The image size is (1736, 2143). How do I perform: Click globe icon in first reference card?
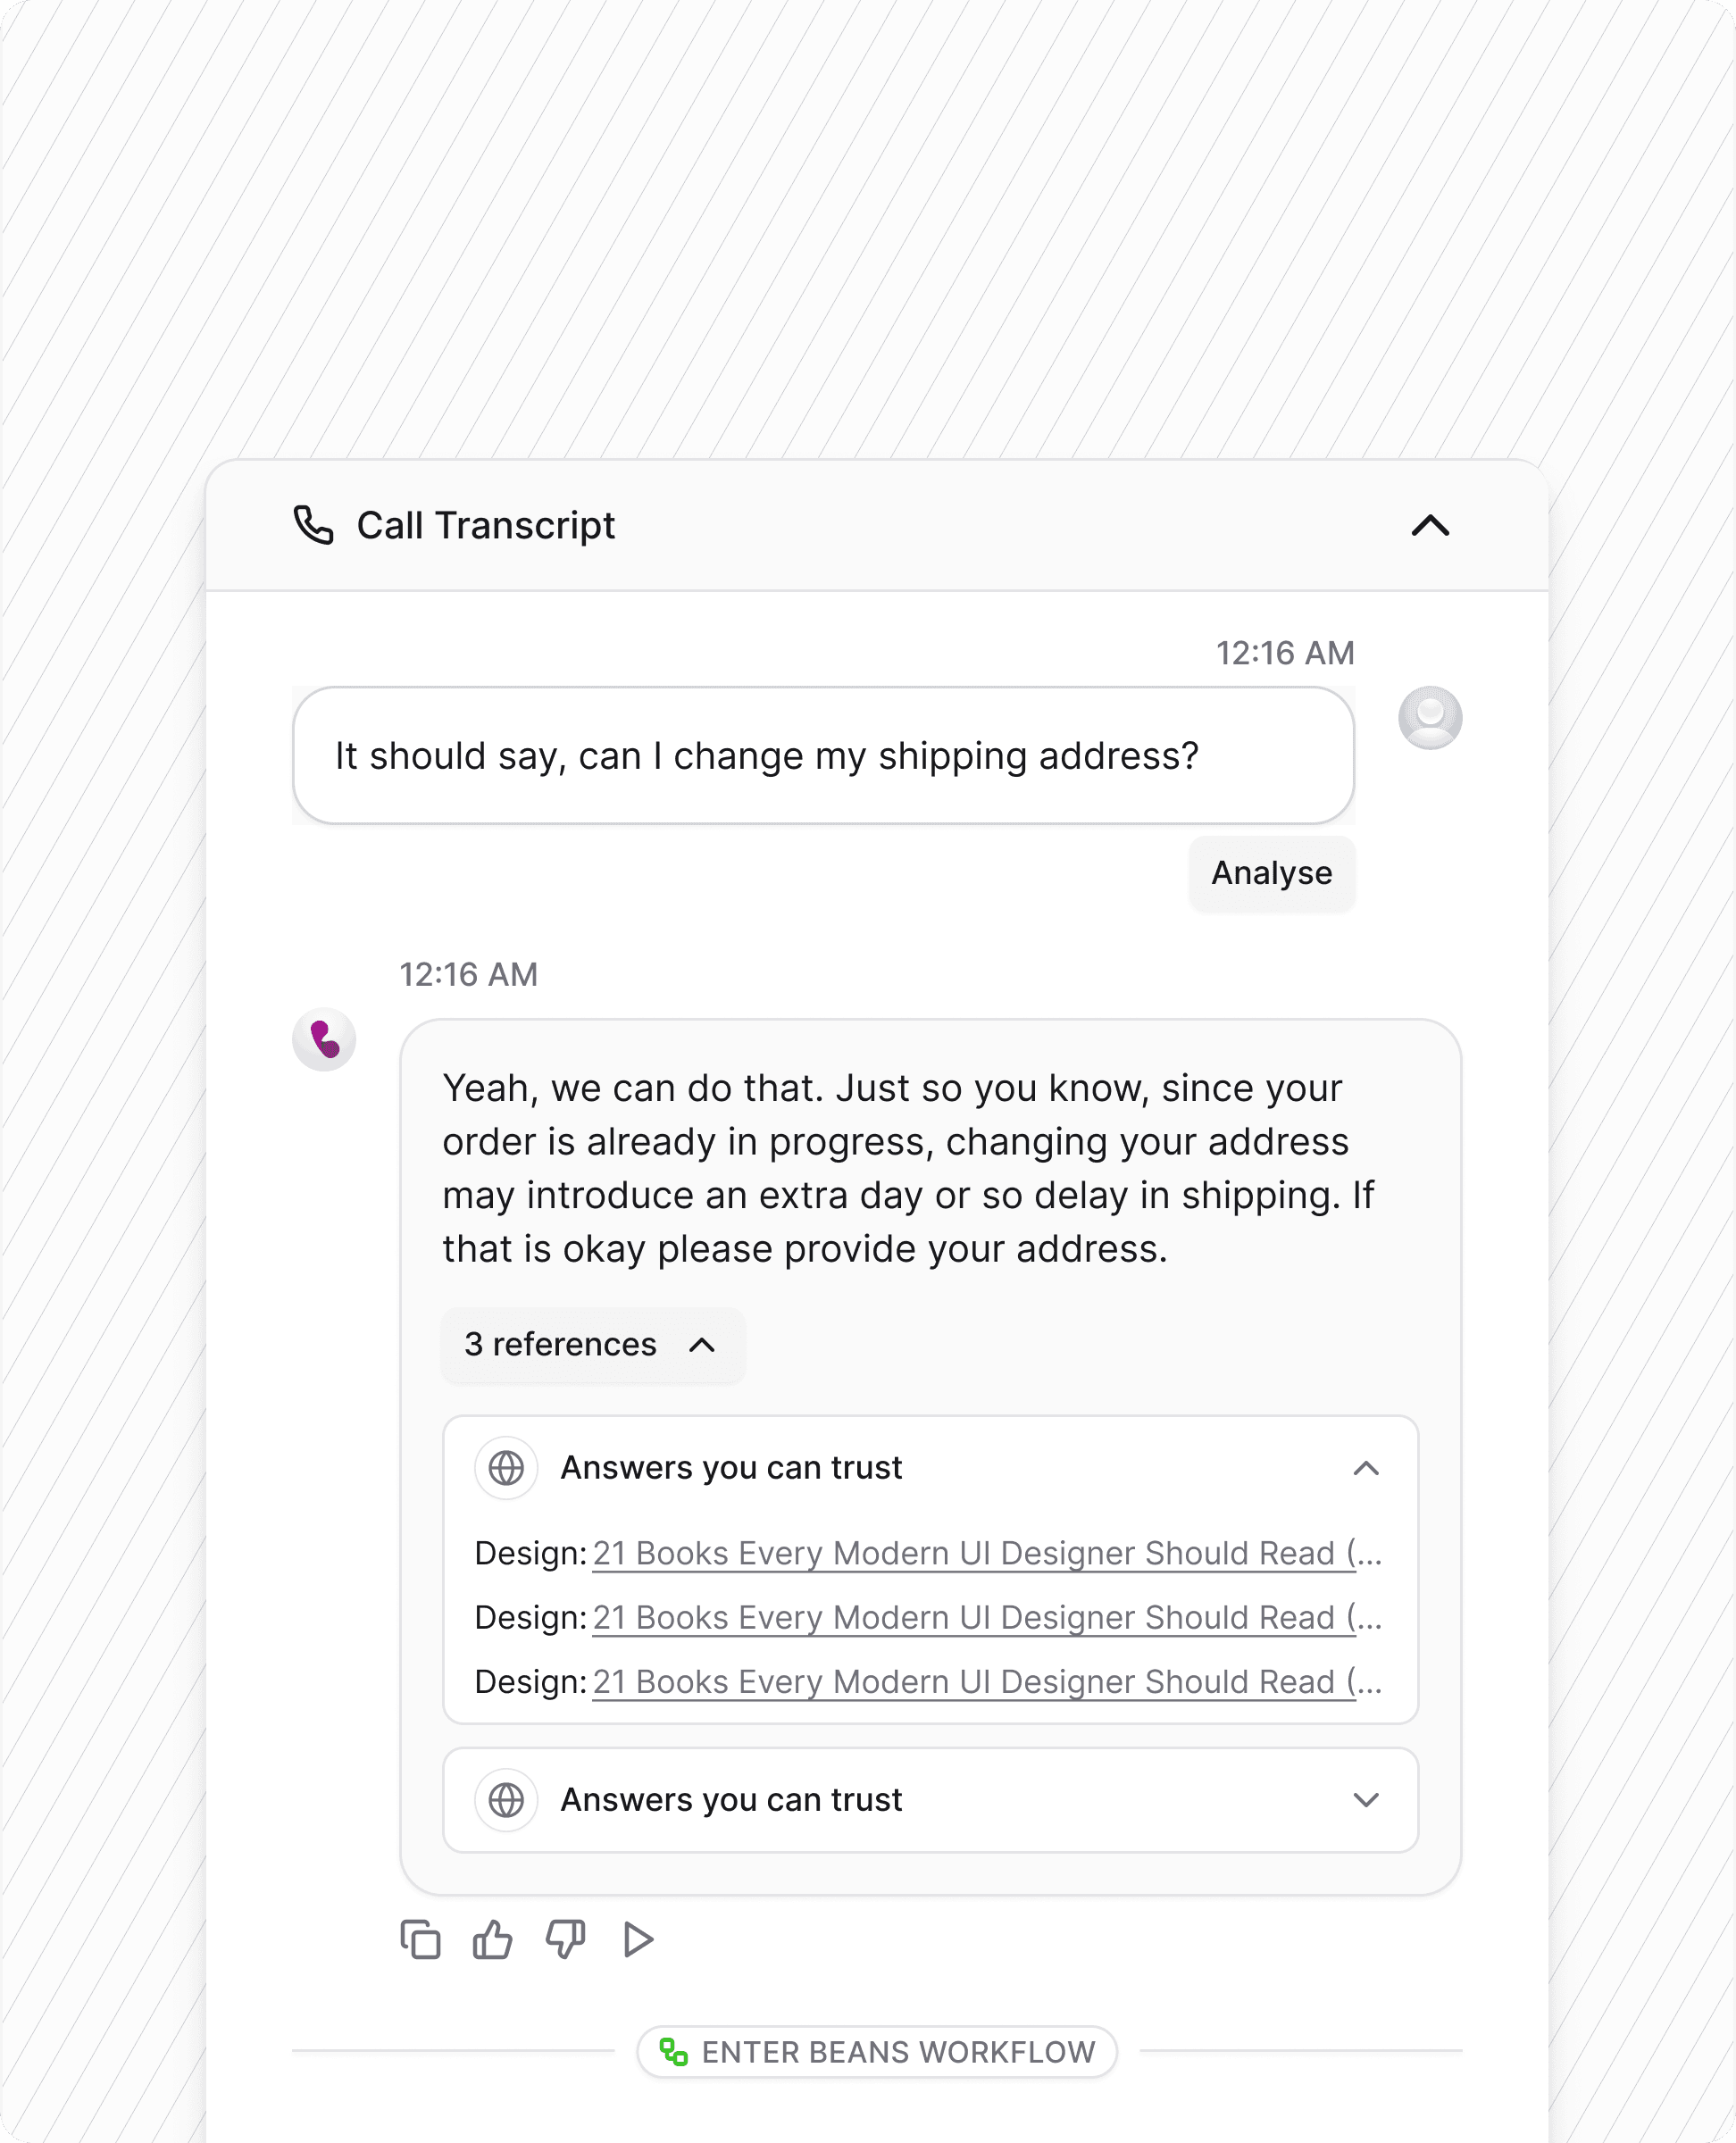coord(506,1467)
